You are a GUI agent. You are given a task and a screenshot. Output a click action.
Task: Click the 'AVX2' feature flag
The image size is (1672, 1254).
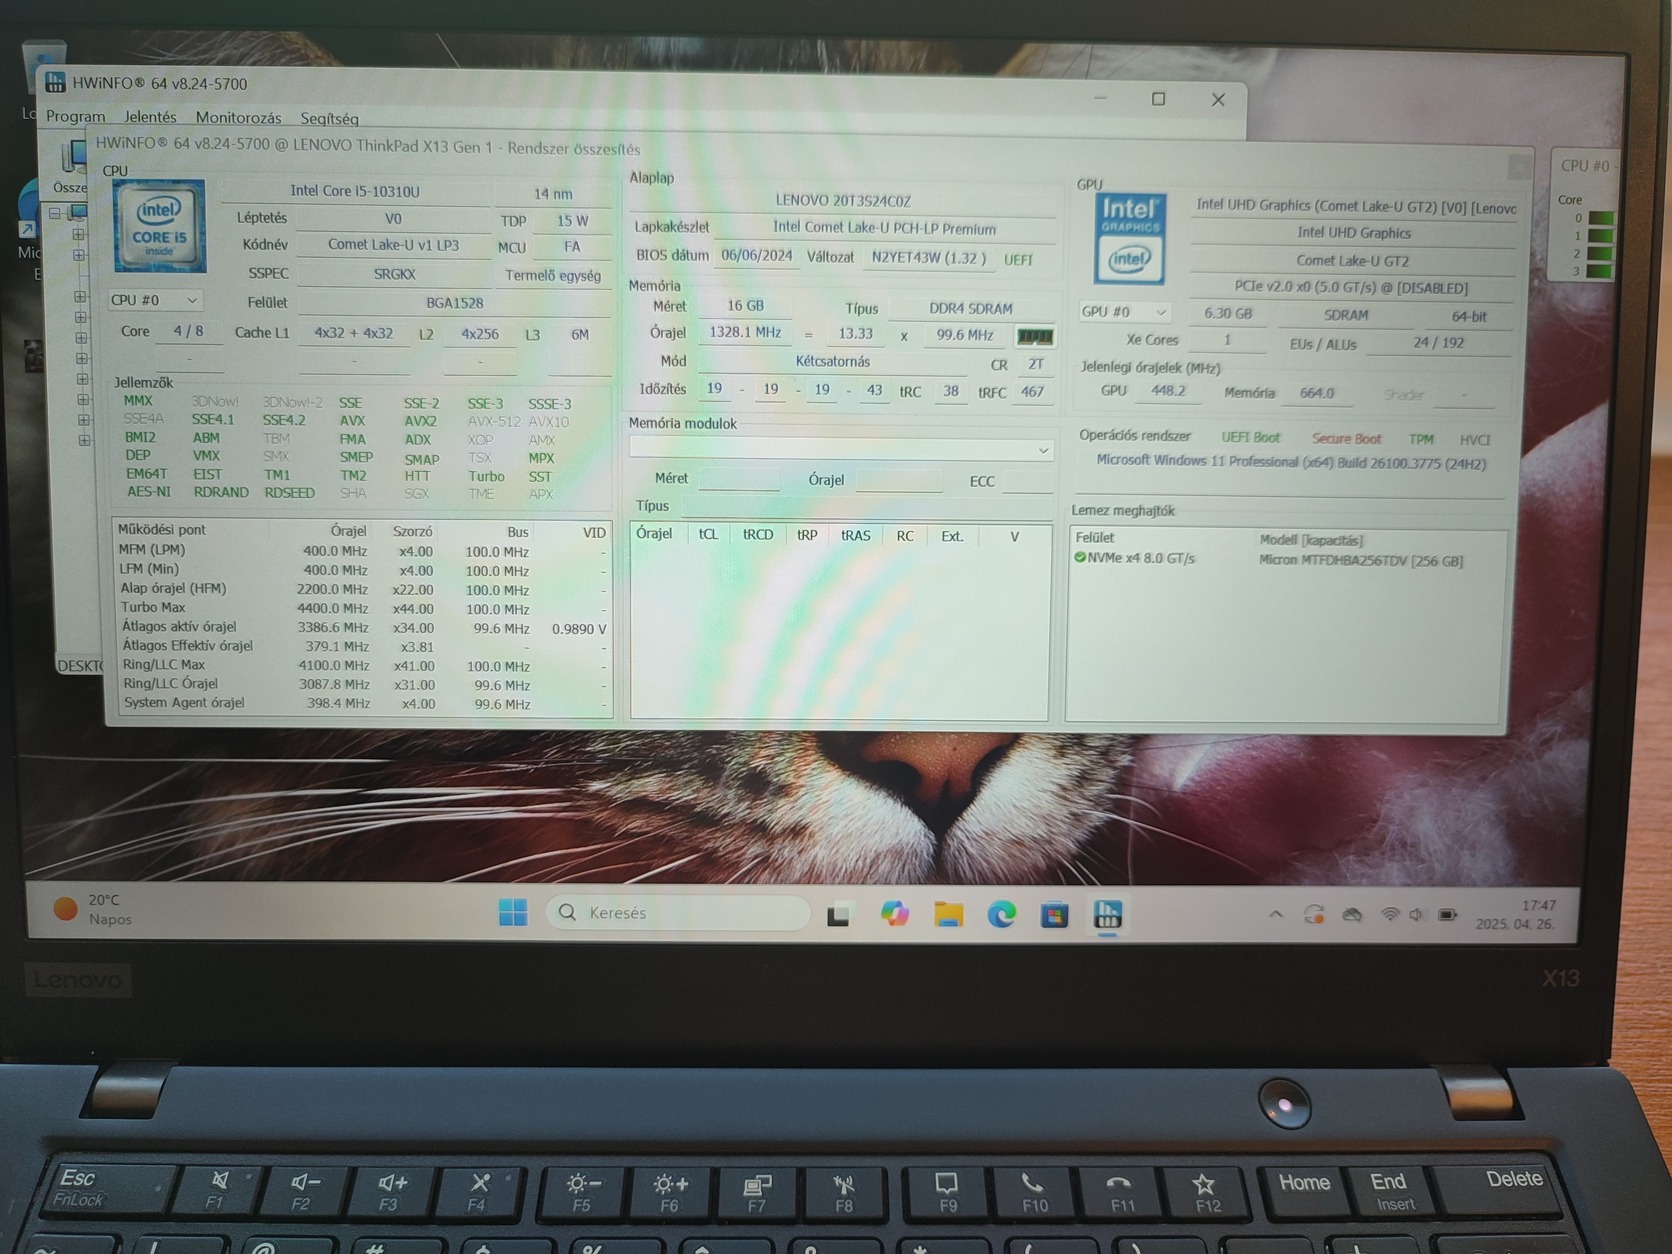(x=420, y=421)
